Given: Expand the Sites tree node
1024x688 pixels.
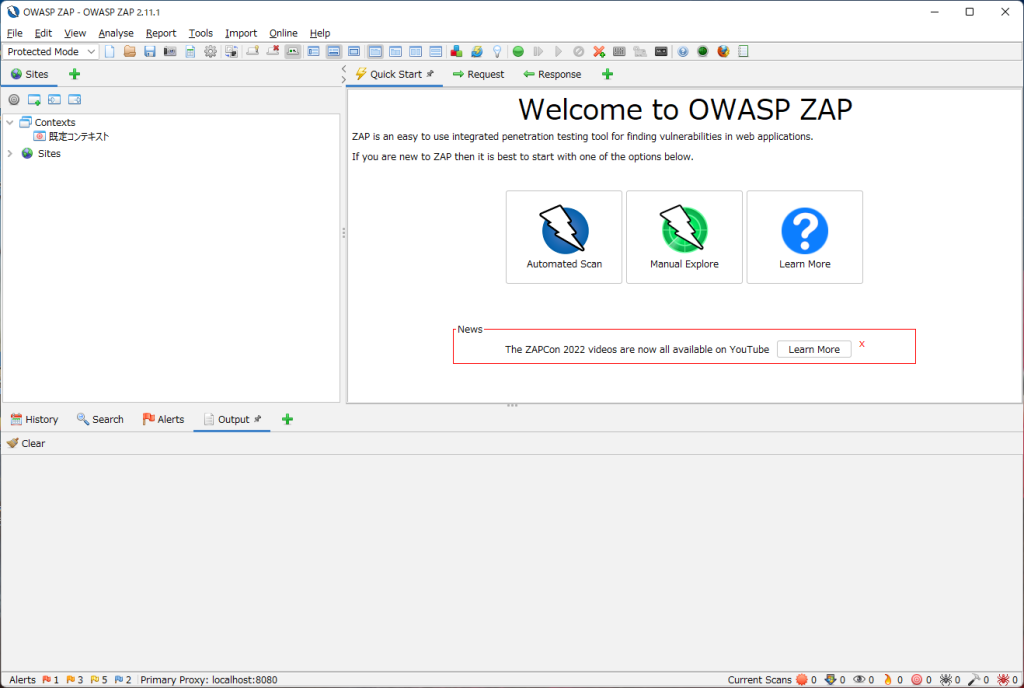Looking at the screenshot, I should click(10, 154).
